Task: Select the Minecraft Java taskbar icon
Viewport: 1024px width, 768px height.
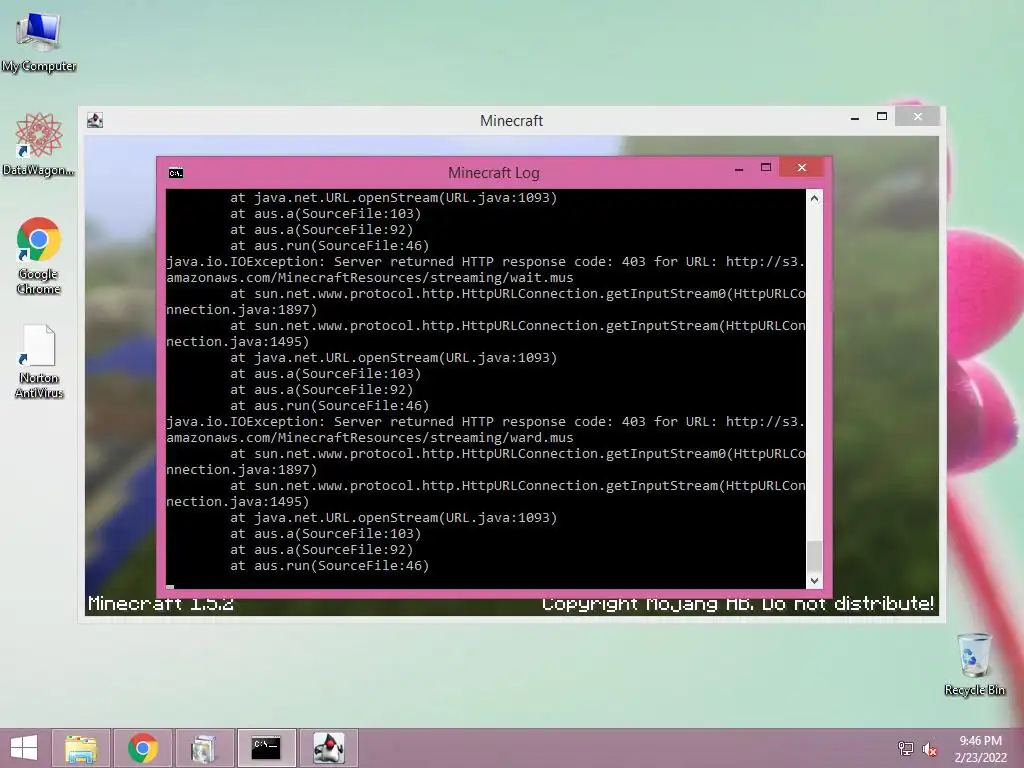Action: (328, 748)
